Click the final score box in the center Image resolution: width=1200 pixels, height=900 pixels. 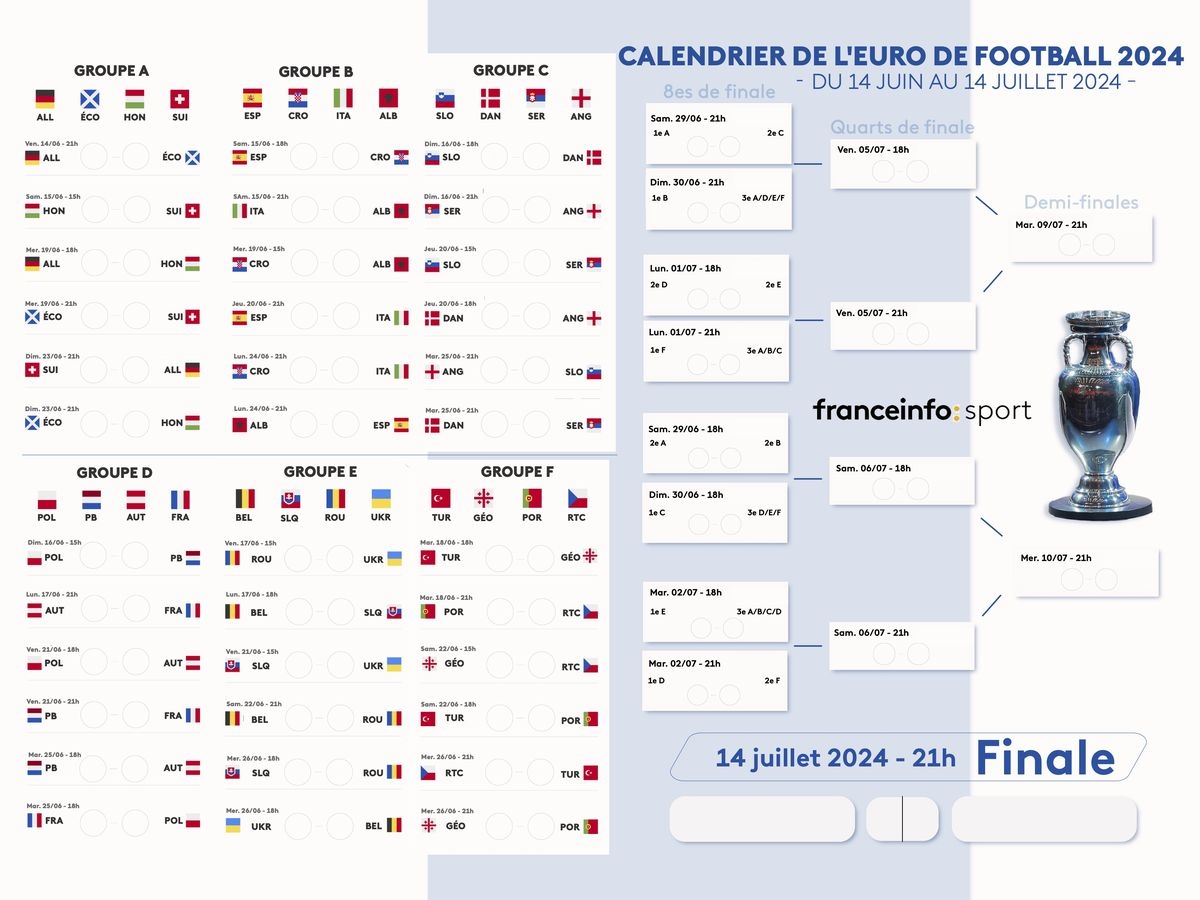[902, 819]
